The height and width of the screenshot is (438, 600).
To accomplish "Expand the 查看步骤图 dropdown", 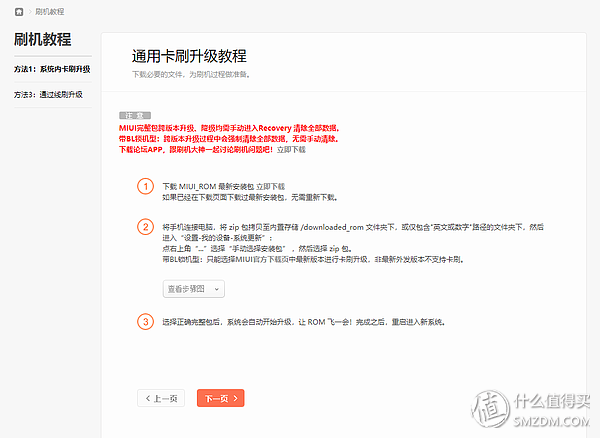I will pyautogui.click(x=194, y=289).
